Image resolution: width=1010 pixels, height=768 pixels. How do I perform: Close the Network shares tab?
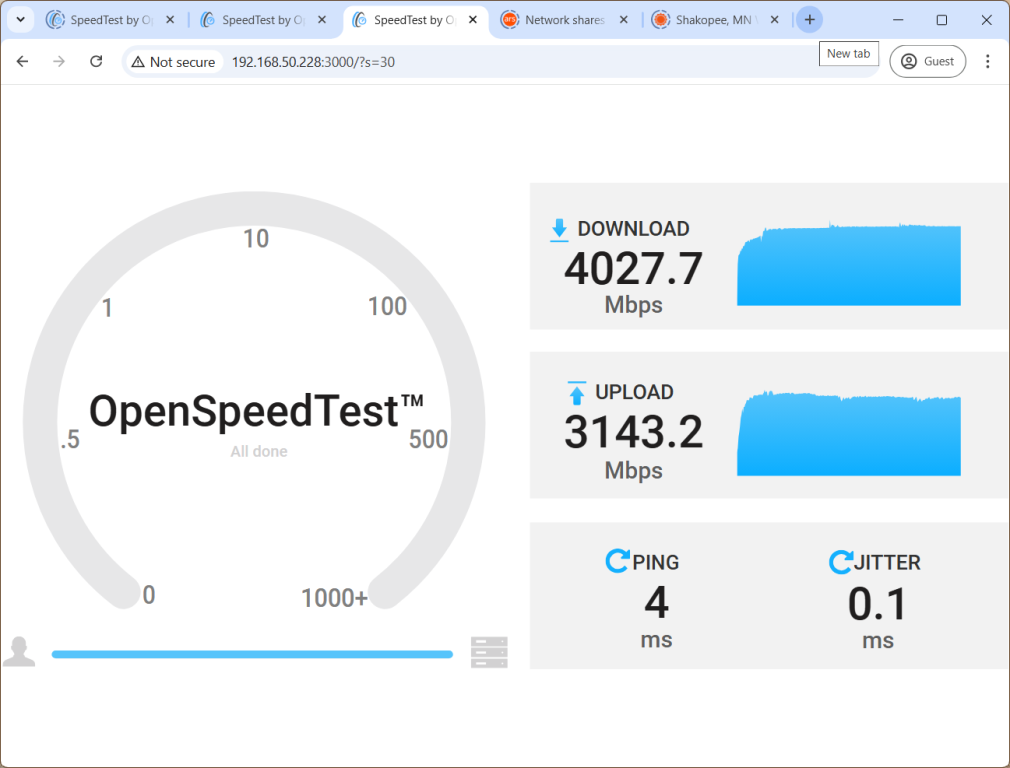coord(624,20)
